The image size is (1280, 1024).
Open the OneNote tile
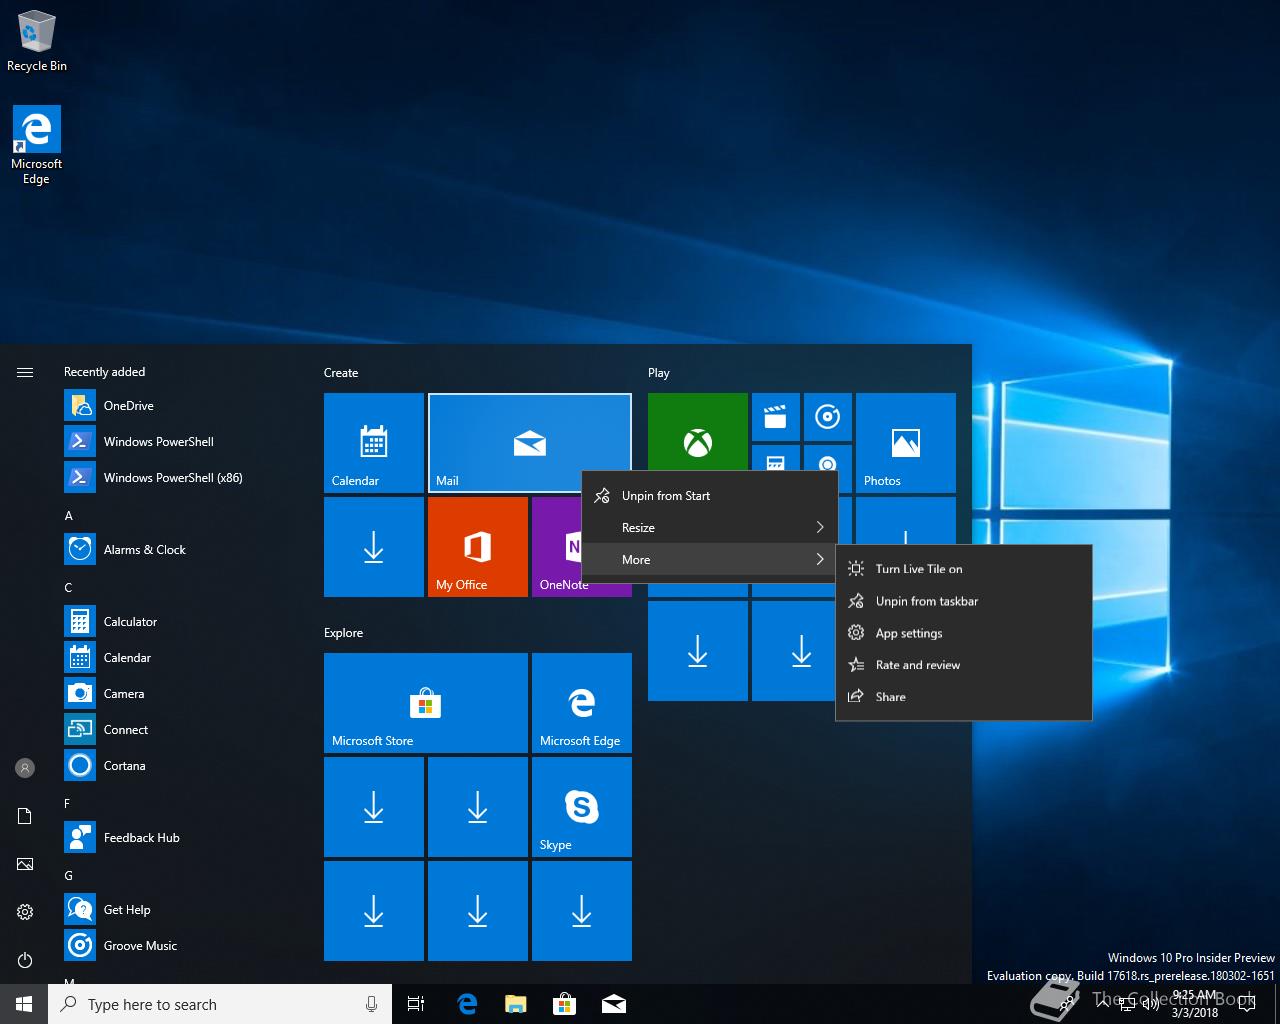(557, 547)
